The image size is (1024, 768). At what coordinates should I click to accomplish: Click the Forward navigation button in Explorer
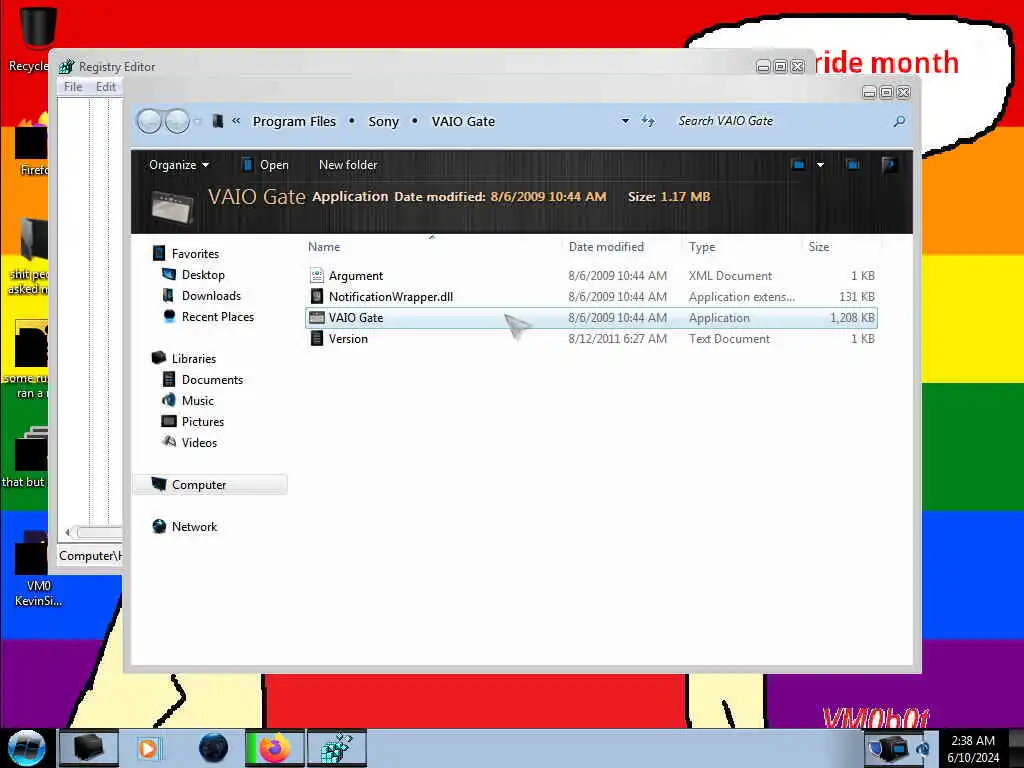177,121
